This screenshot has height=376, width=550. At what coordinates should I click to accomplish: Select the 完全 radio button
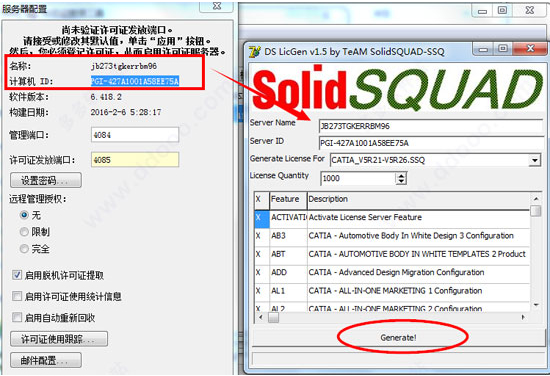(x=24, y=249)
